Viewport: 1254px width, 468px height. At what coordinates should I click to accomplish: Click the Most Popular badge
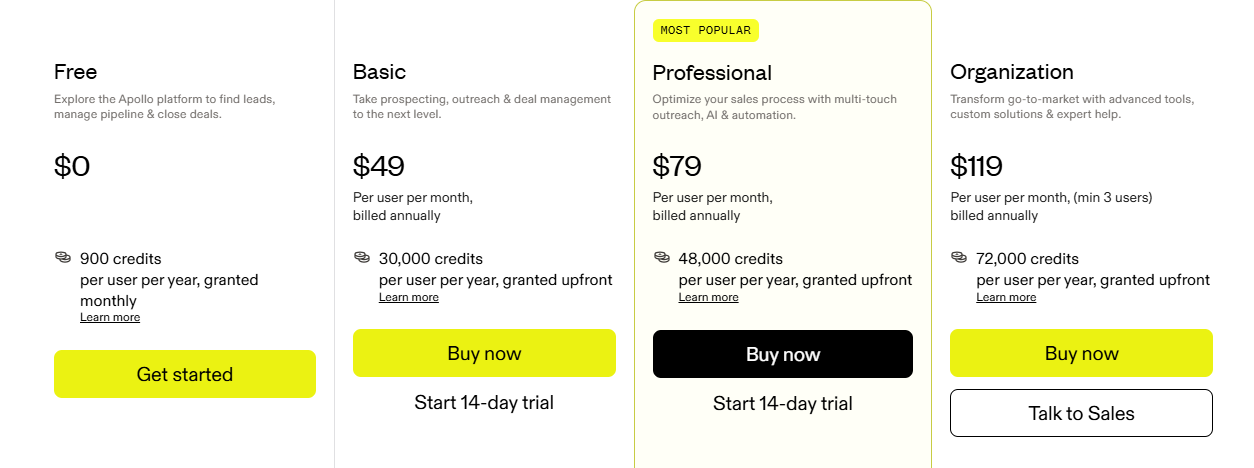click(x=706, y=31)
